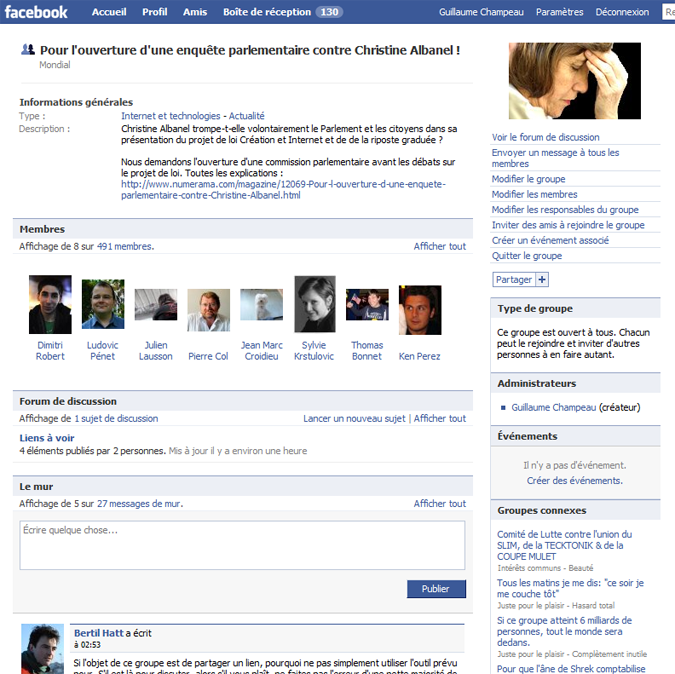Image resolution: width=675 pixels, height=674 pixels.
Task: Click administrator Guillaume Champeau (créateur) link
Action: click(554, 408)
